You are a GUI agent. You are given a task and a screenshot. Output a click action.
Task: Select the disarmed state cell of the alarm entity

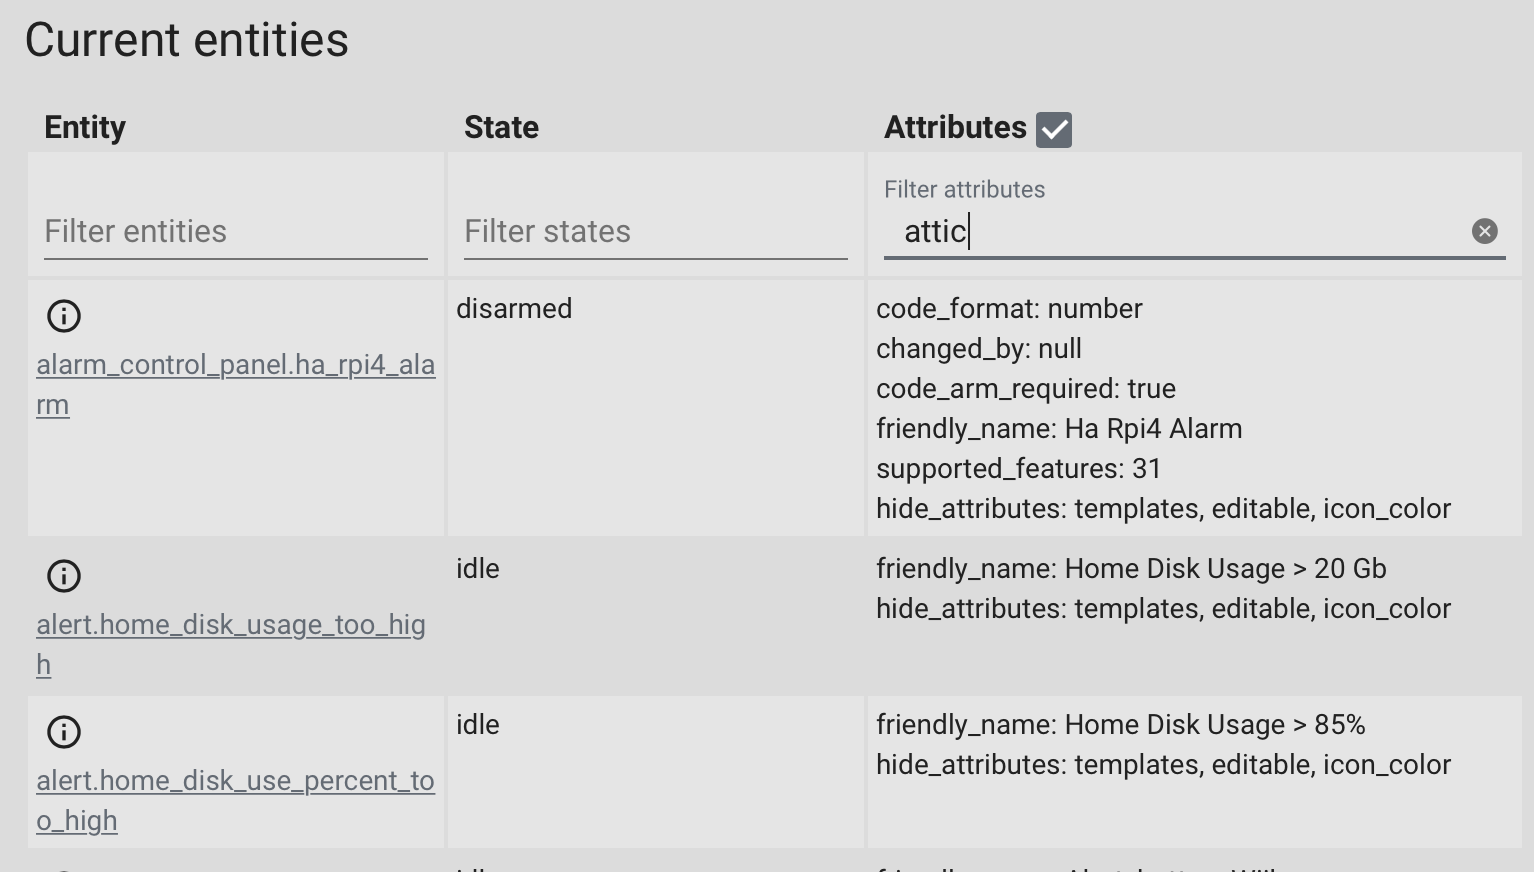coord(514,308)
